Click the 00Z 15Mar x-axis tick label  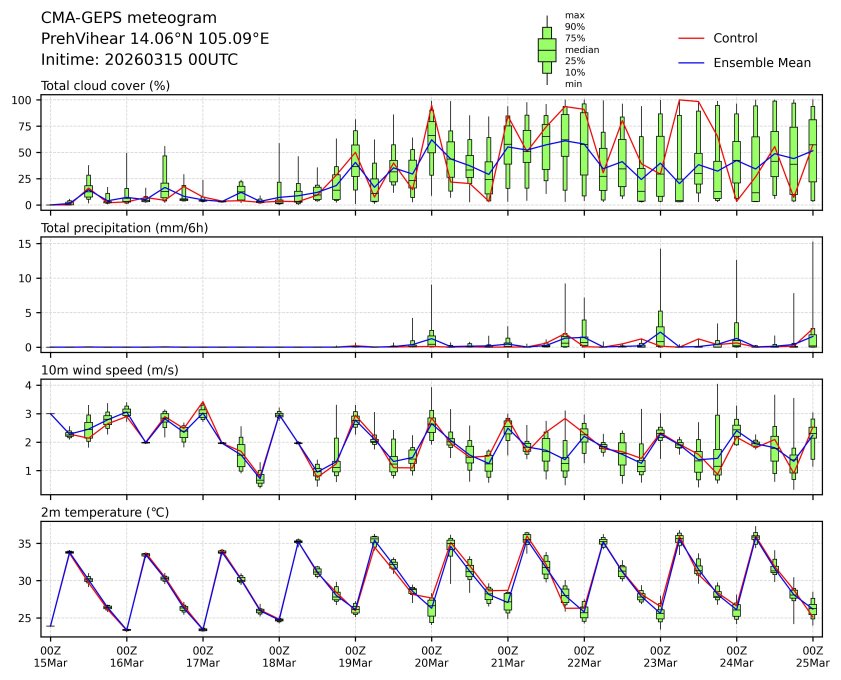[x=50, y=656]
